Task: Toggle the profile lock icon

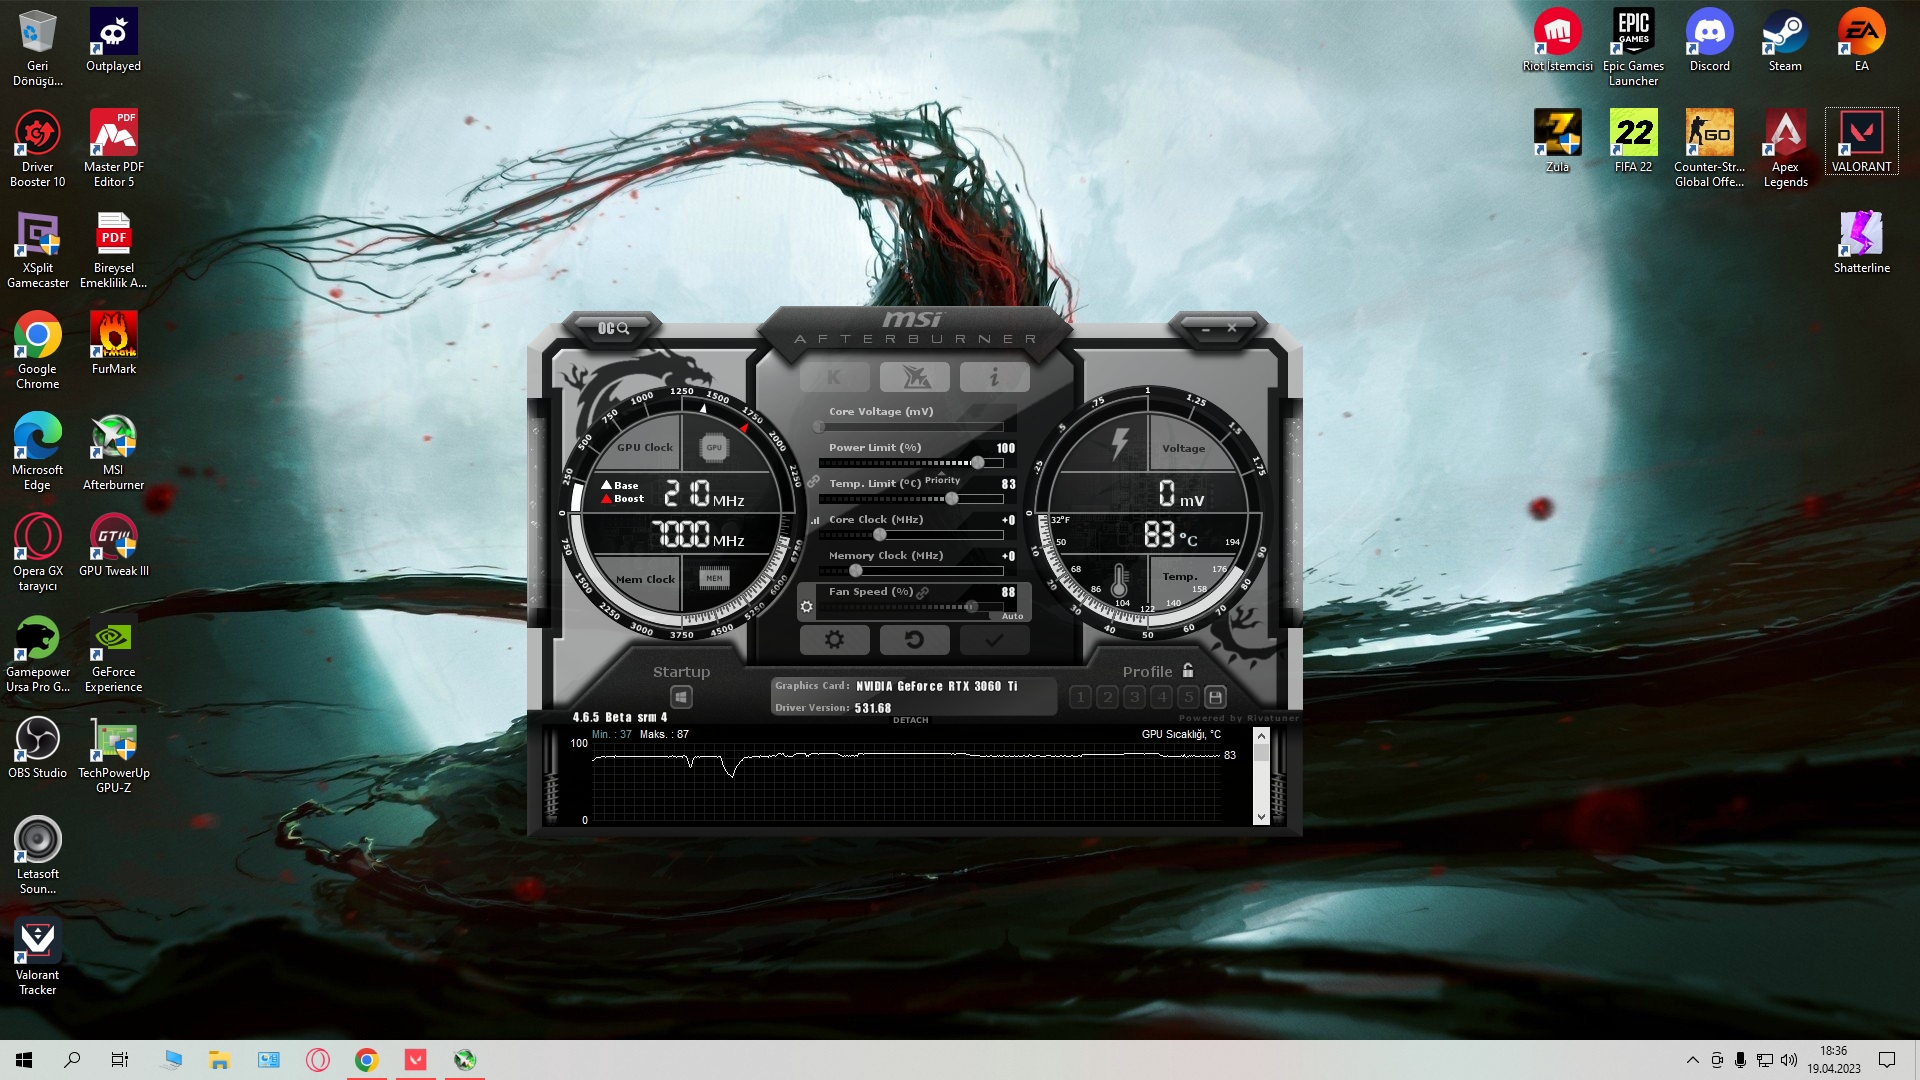Action: (1188, 671)
